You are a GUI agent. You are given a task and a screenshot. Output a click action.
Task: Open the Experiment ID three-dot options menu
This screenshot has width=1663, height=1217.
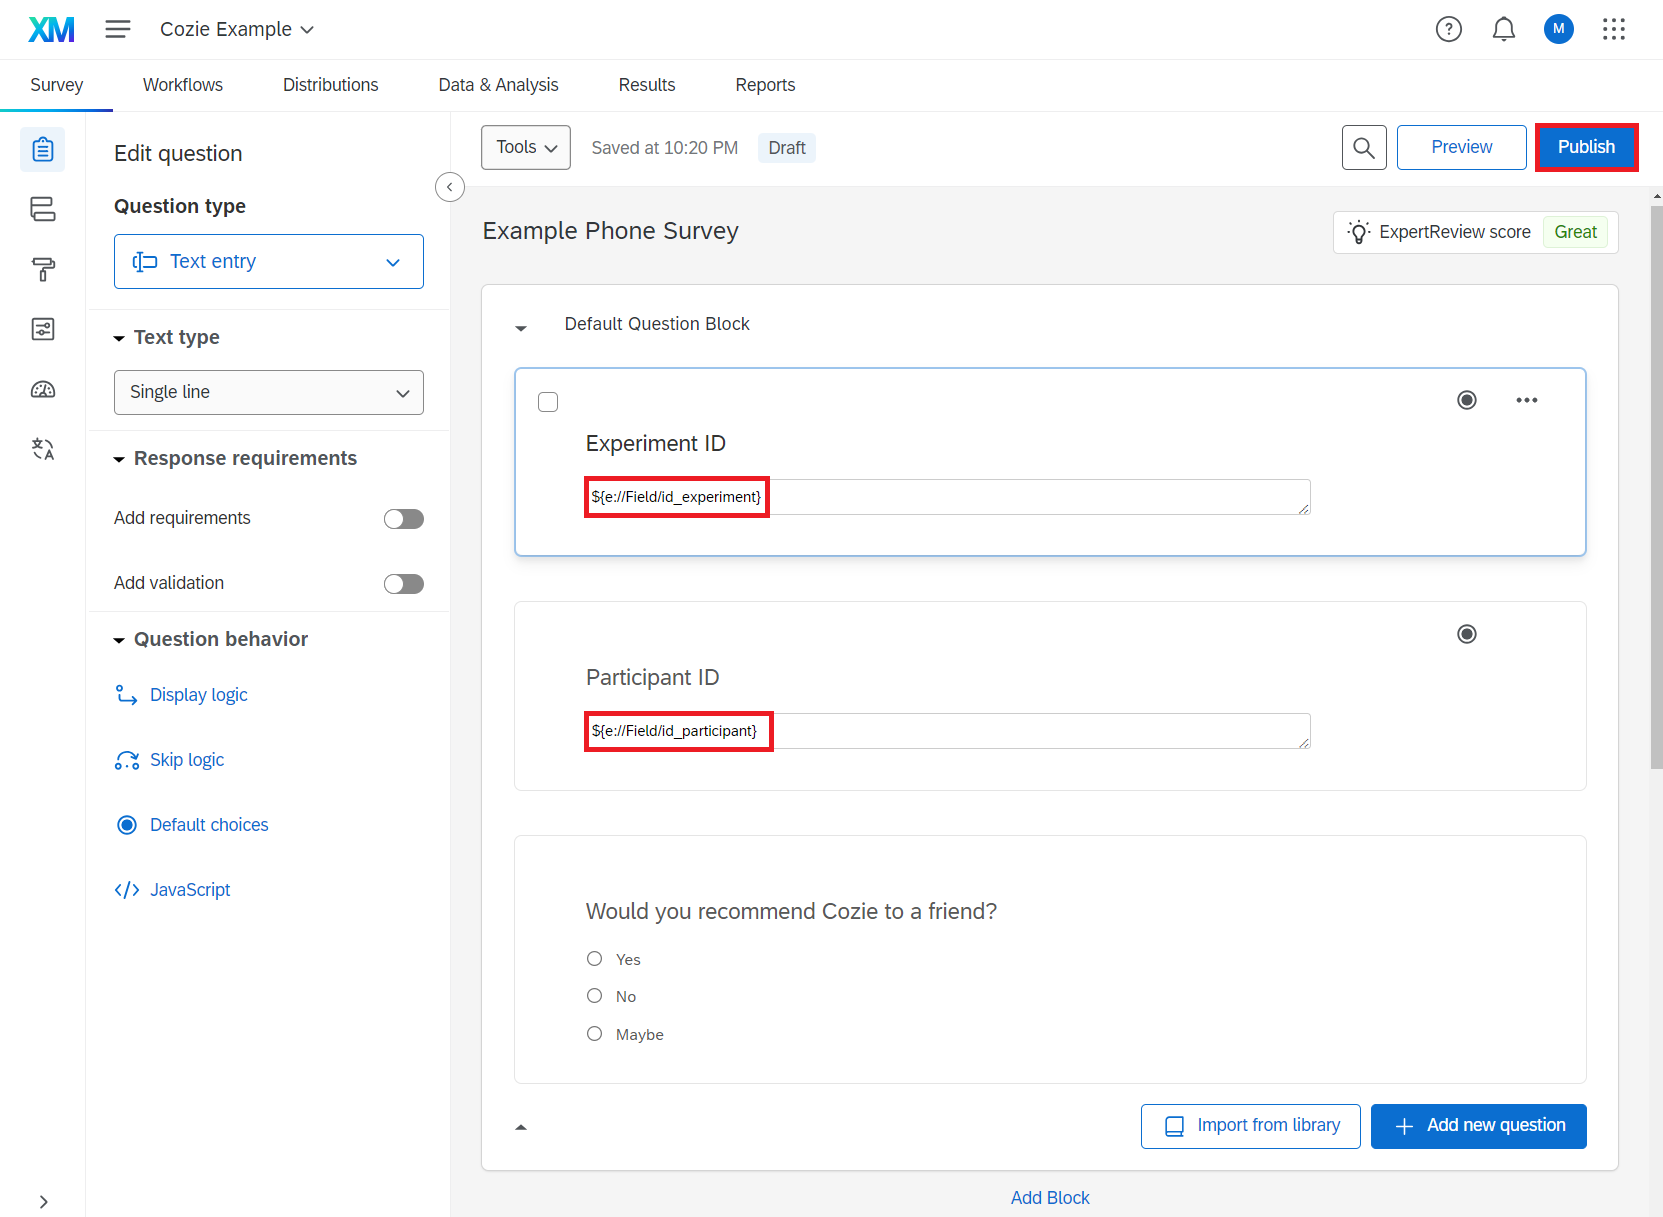[x=1526, y=400]
